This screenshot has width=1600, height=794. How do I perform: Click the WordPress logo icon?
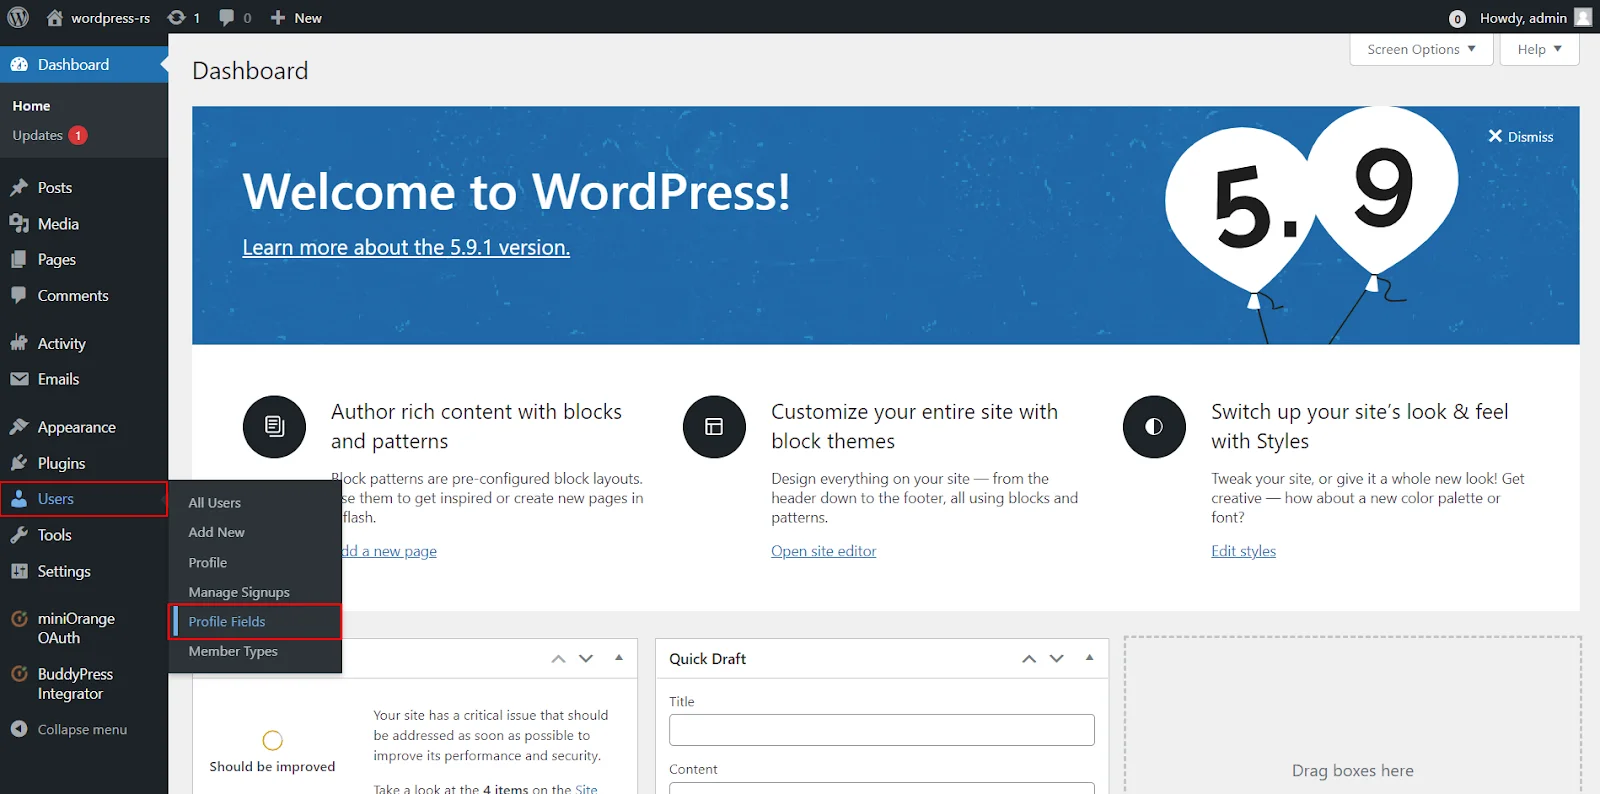pyautogui.click(x=18, y=17)
